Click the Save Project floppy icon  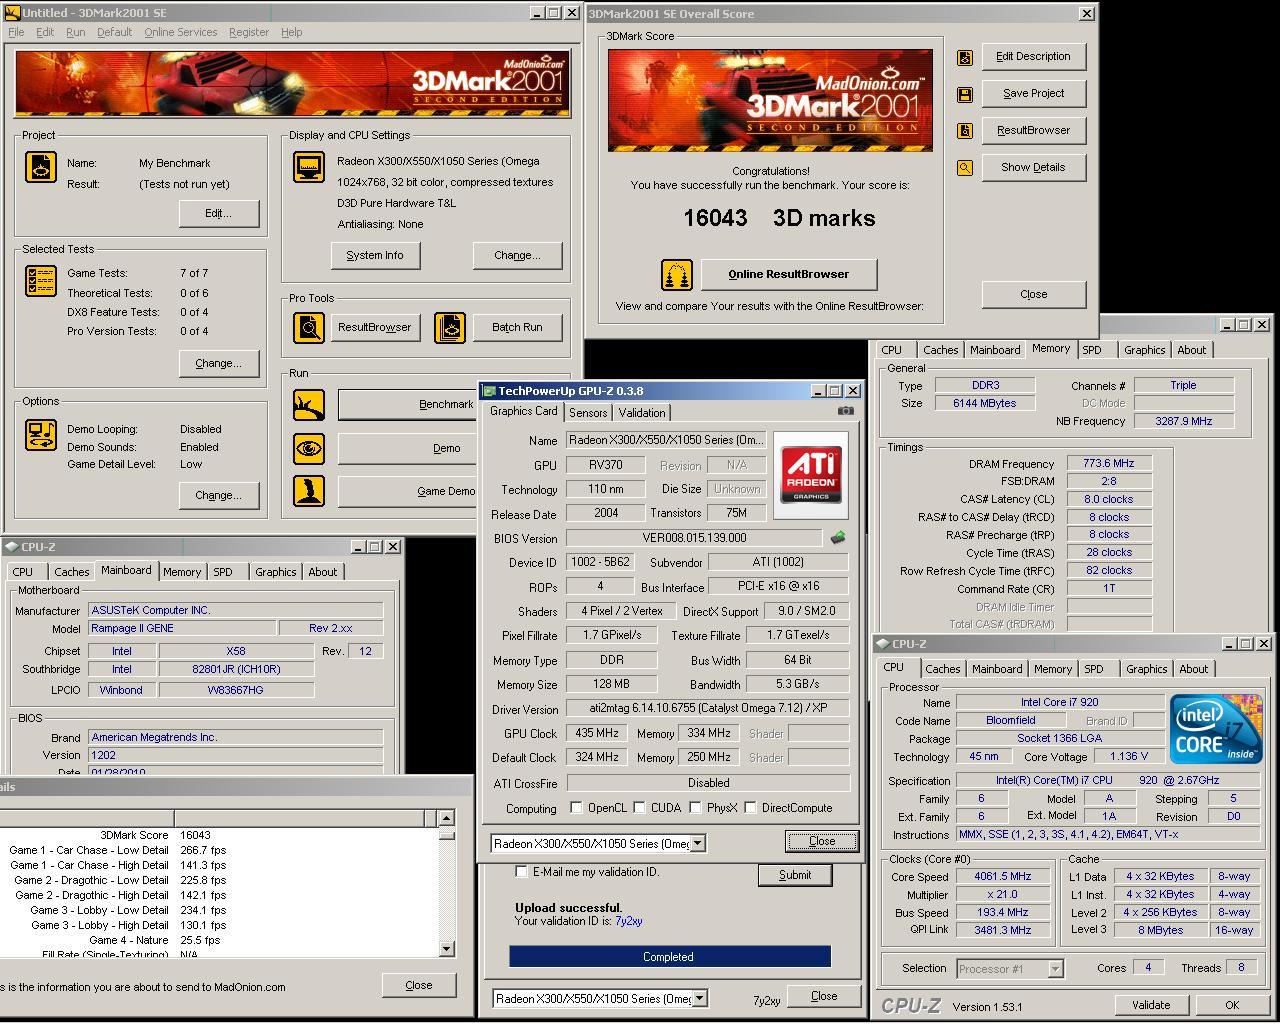[x=965, y=94]
